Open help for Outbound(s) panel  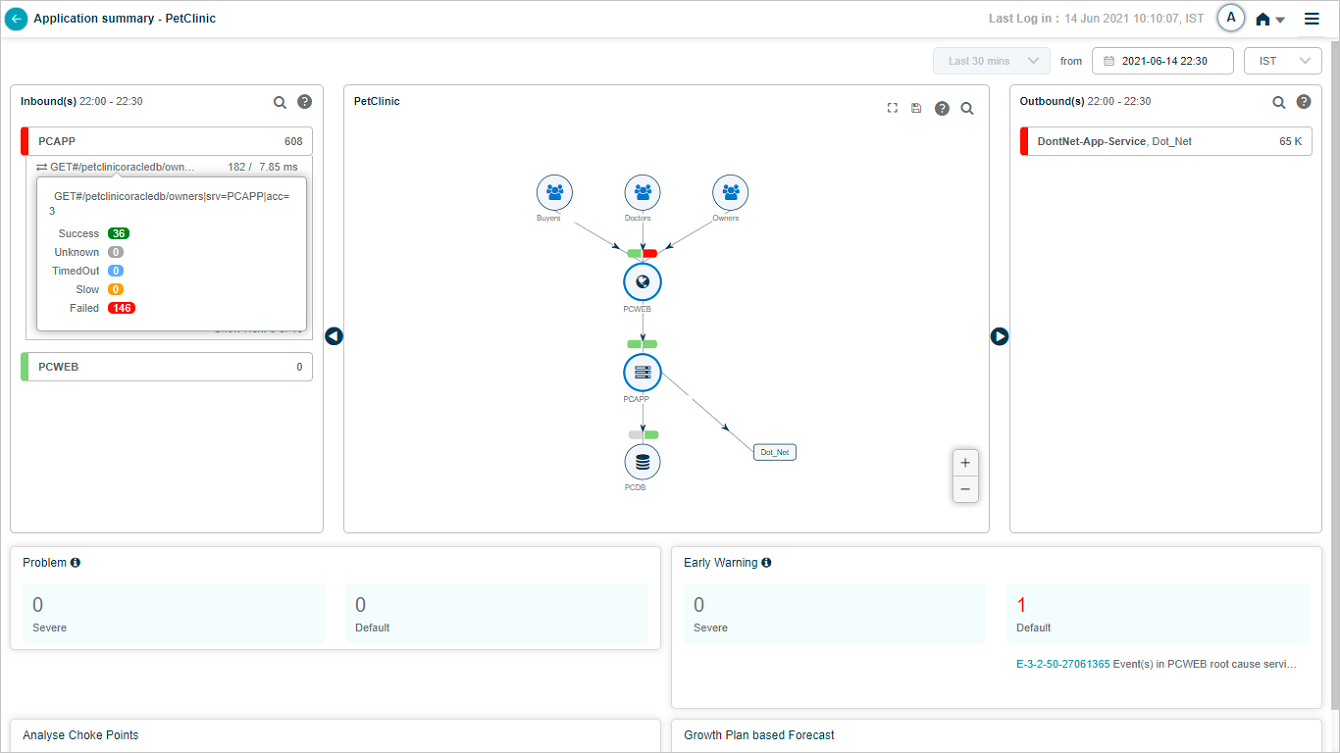1304,102
